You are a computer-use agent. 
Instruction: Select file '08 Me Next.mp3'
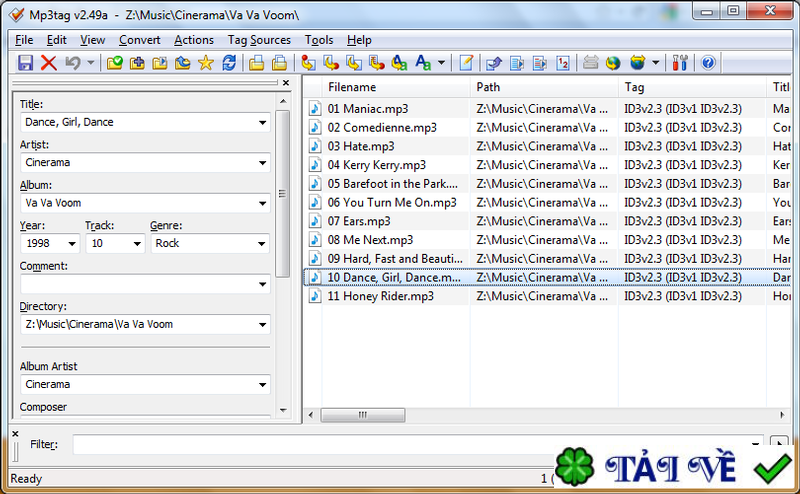point(370,240)
